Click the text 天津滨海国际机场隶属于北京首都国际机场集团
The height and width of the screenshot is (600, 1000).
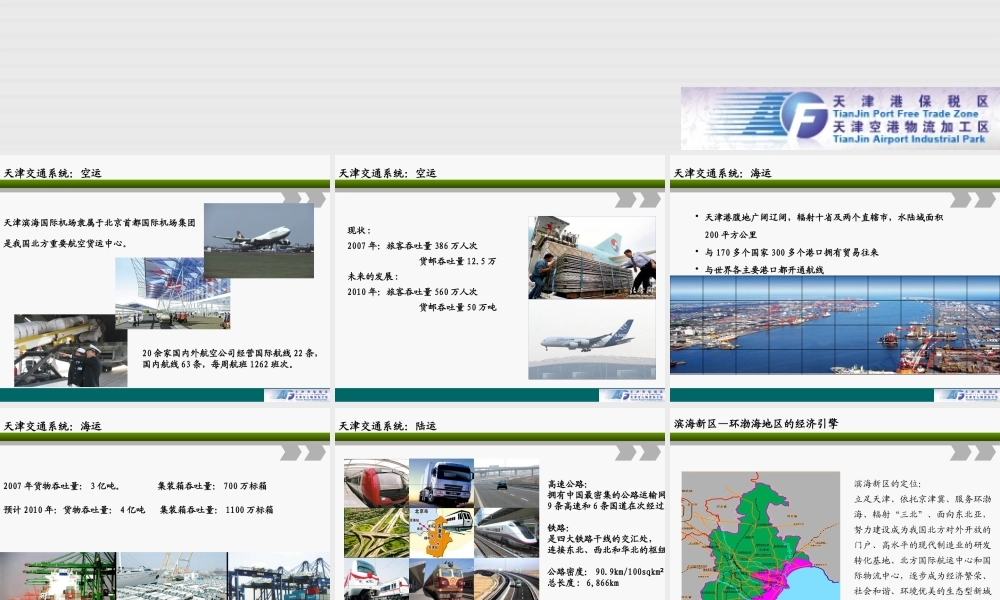99,223
